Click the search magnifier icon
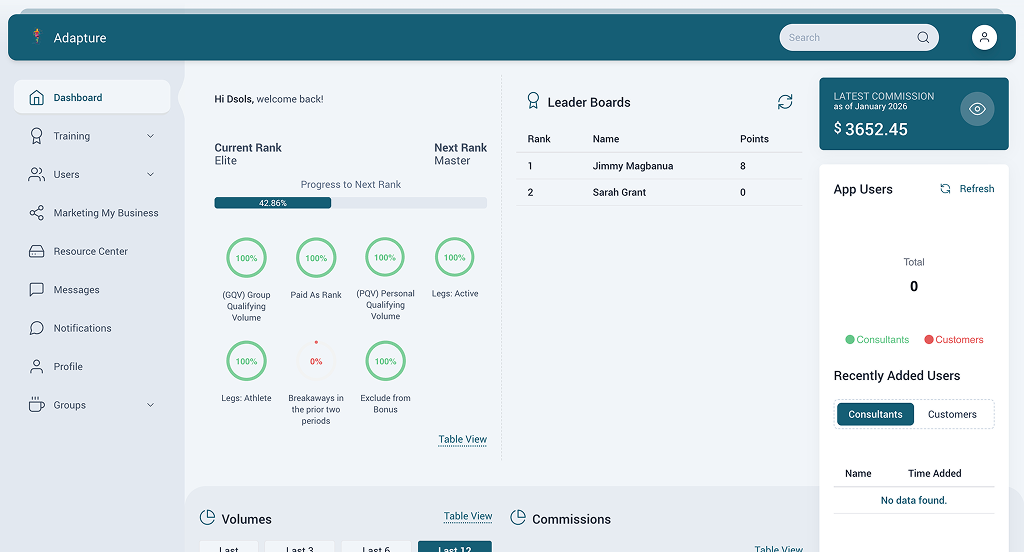This screenshot has height=552, width=1024. click(x=923, y=38)
